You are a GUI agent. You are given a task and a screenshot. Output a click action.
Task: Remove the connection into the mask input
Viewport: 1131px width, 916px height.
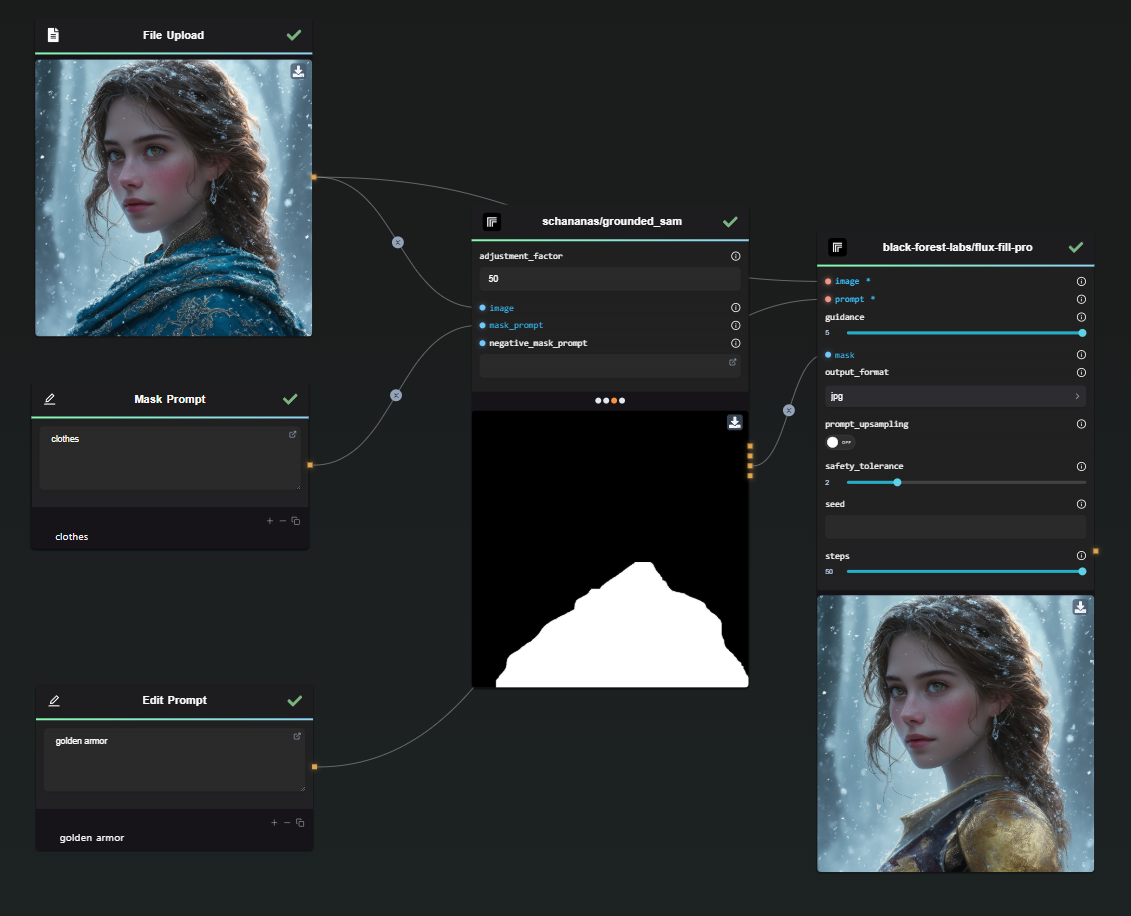[x=789, y=410]
